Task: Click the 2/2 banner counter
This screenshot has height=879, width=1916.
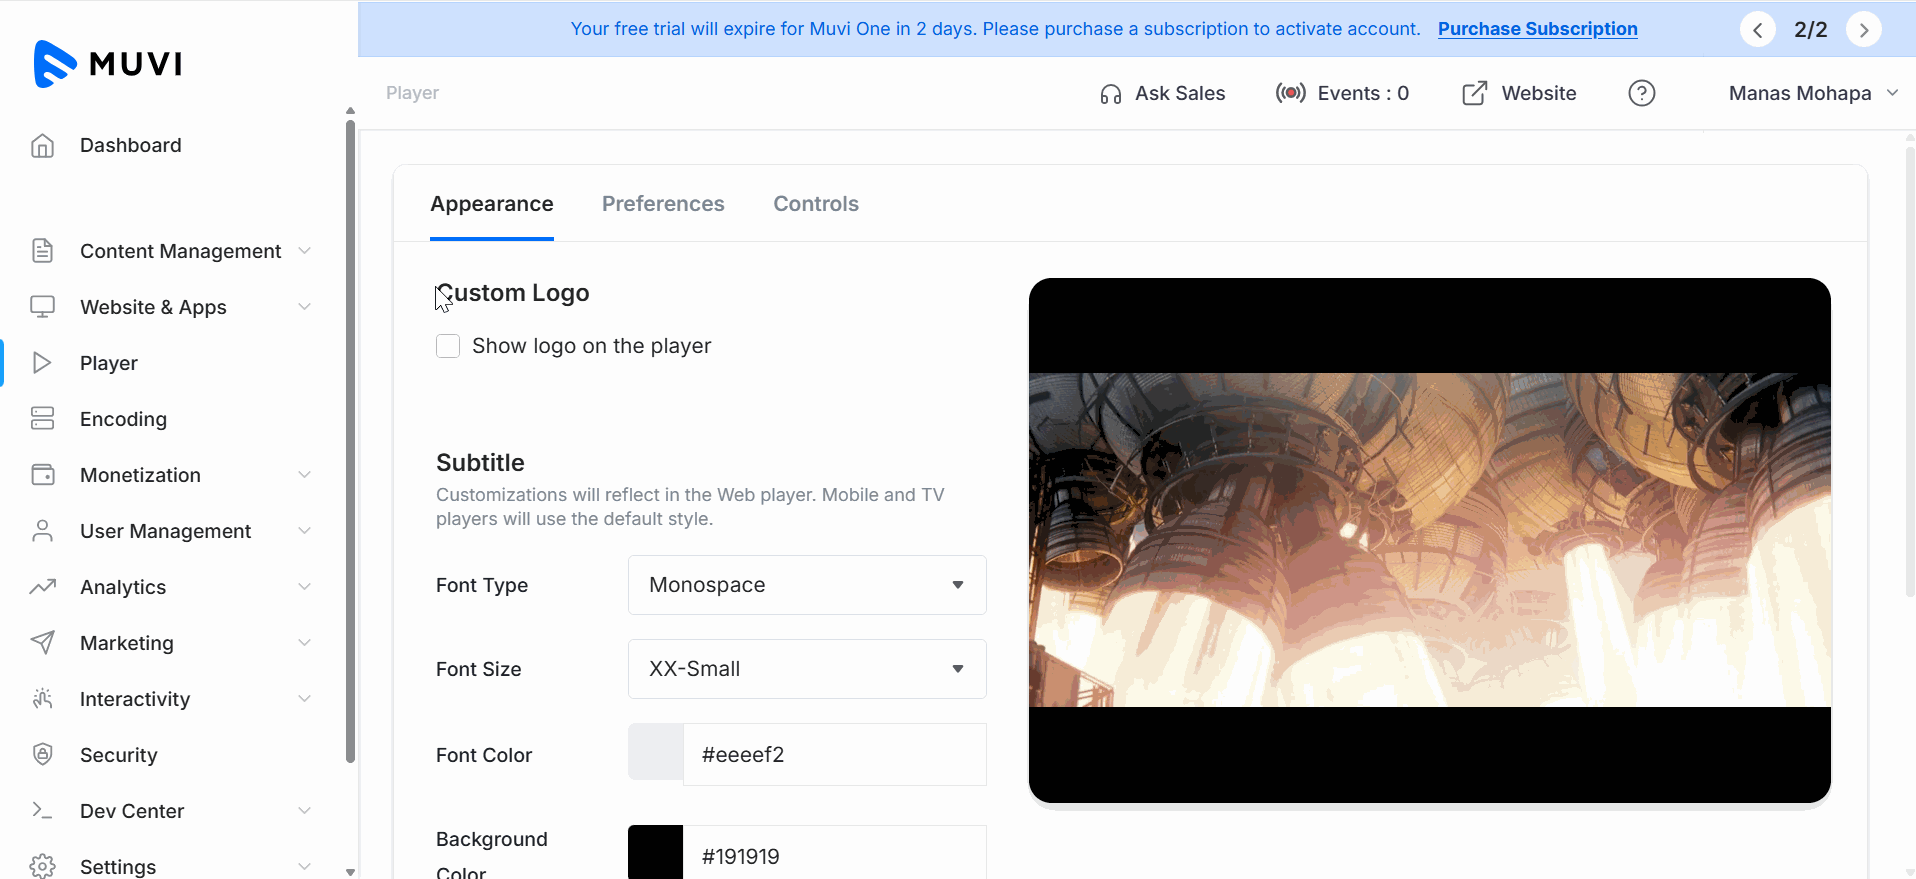Action: point(1810,29)
